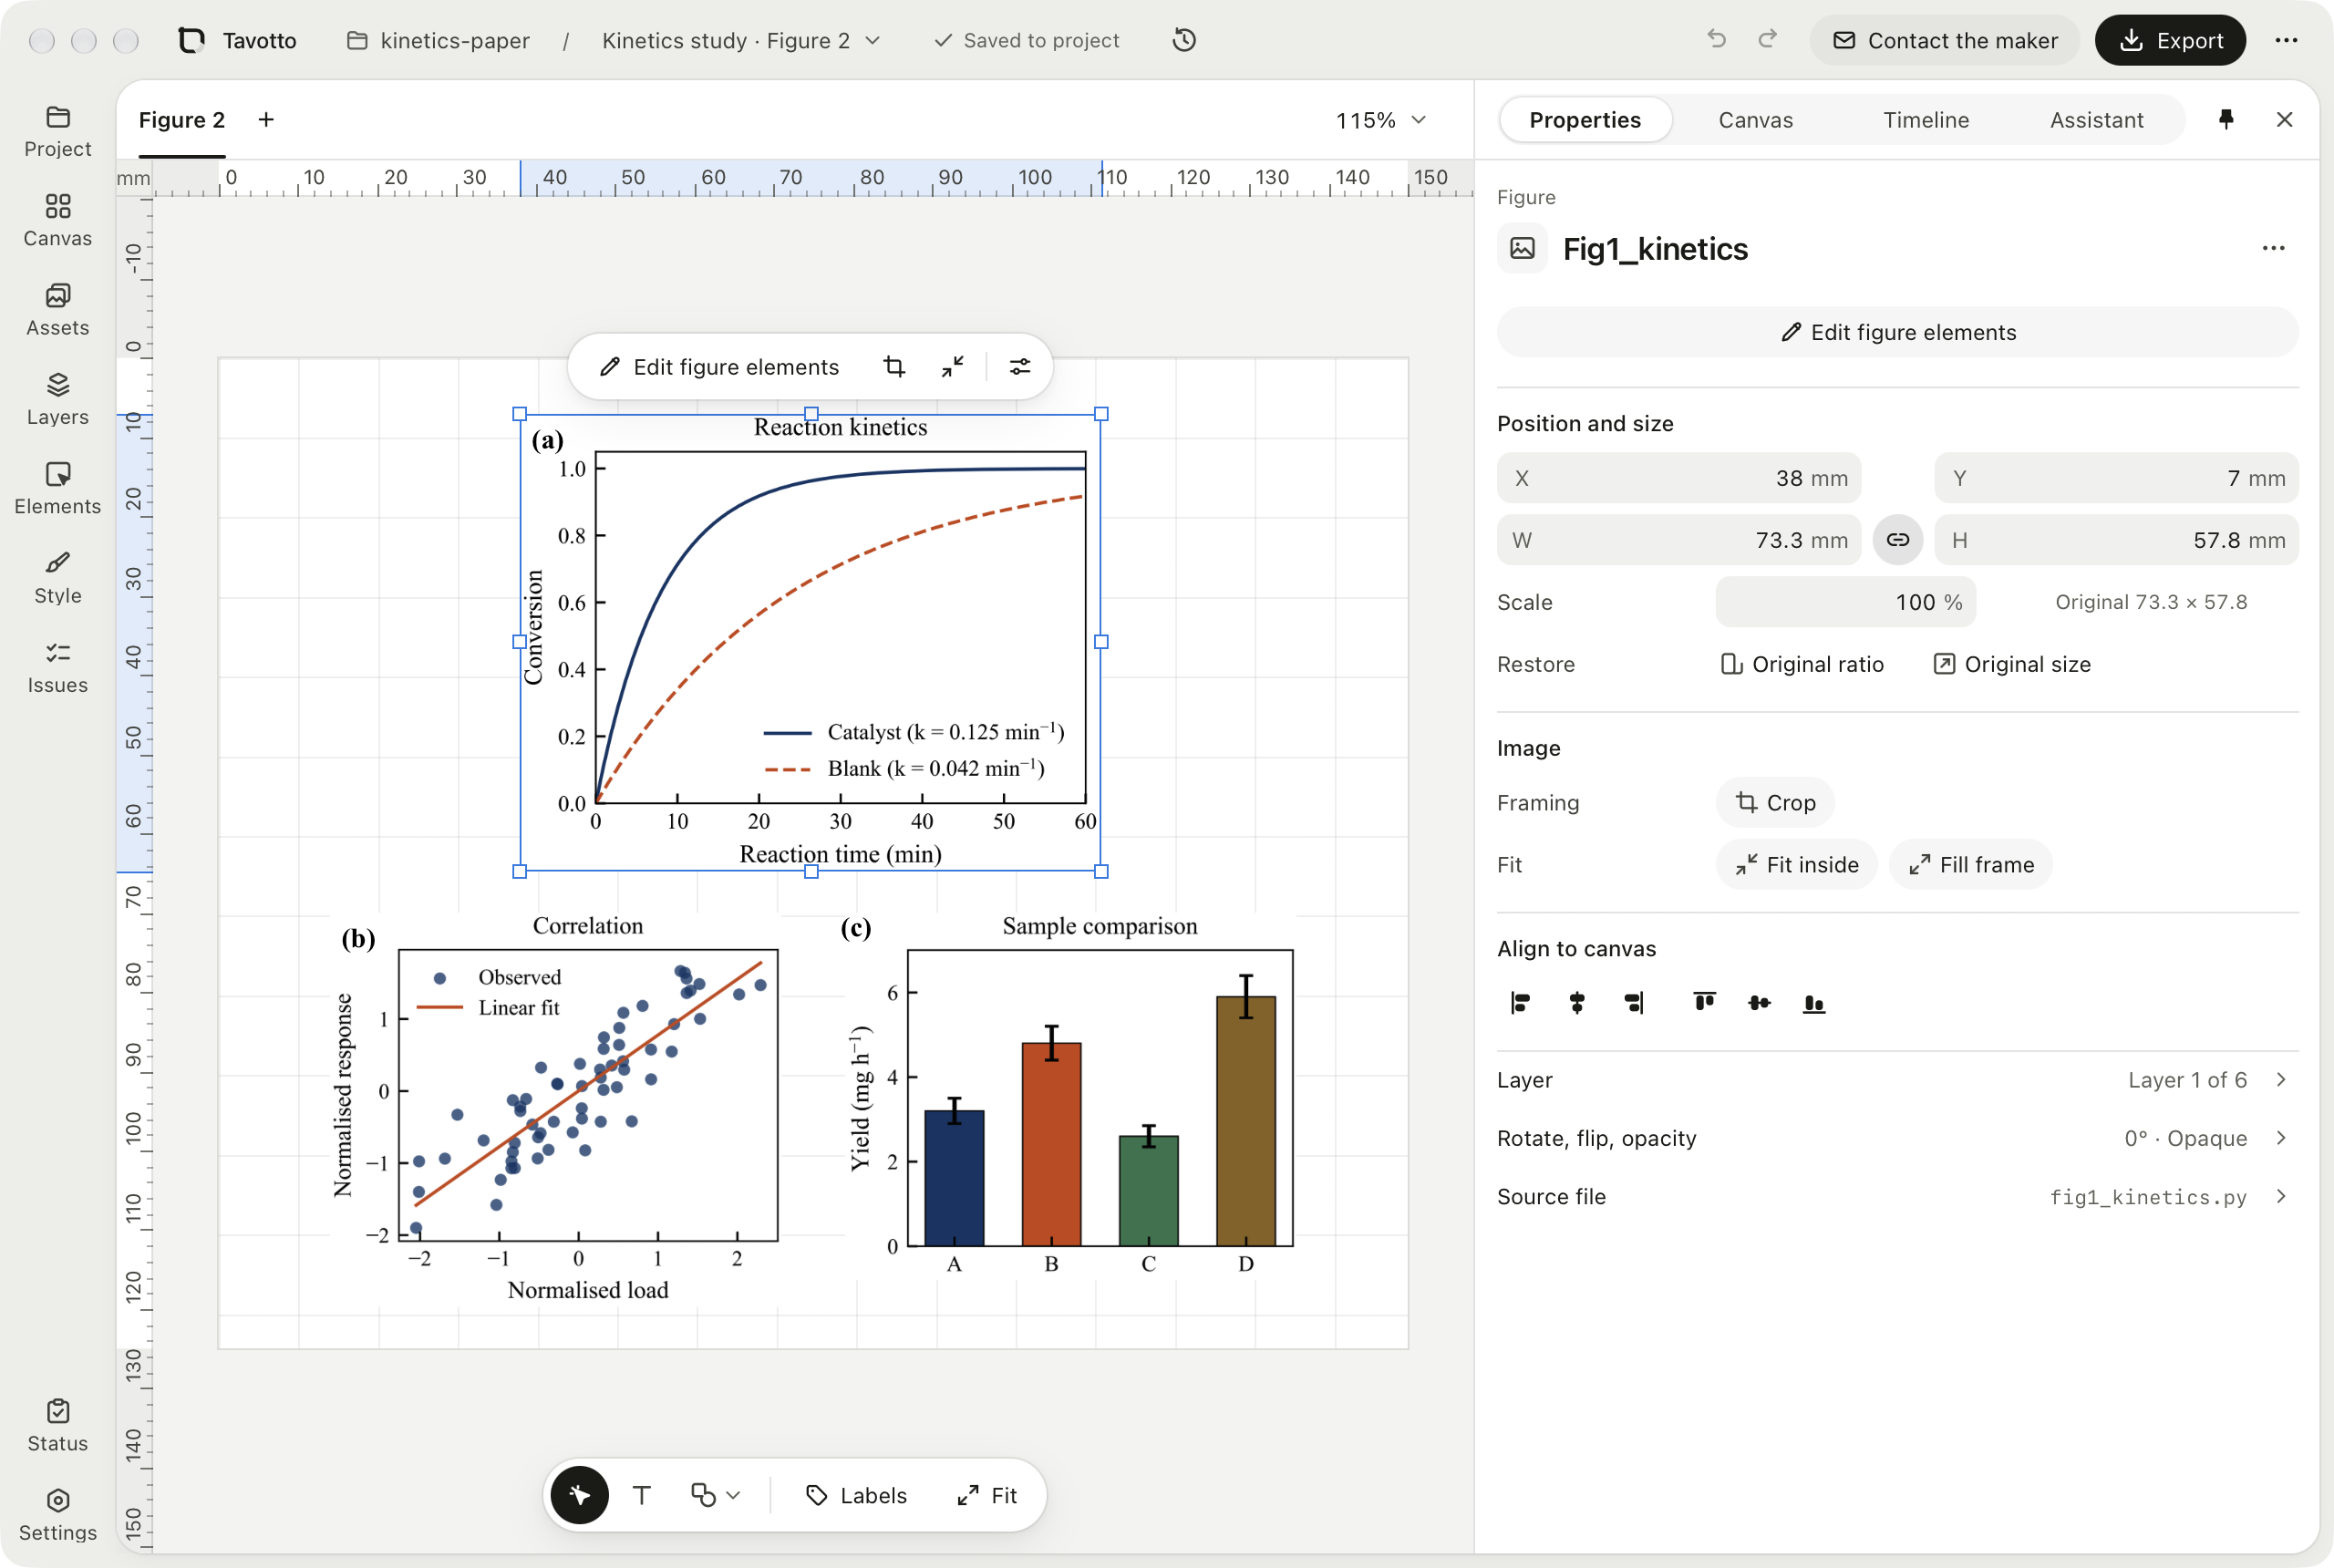Toggle the pin panel icon
Viewport: 2334px width, 1568px height.
[x=2226, y=120]
